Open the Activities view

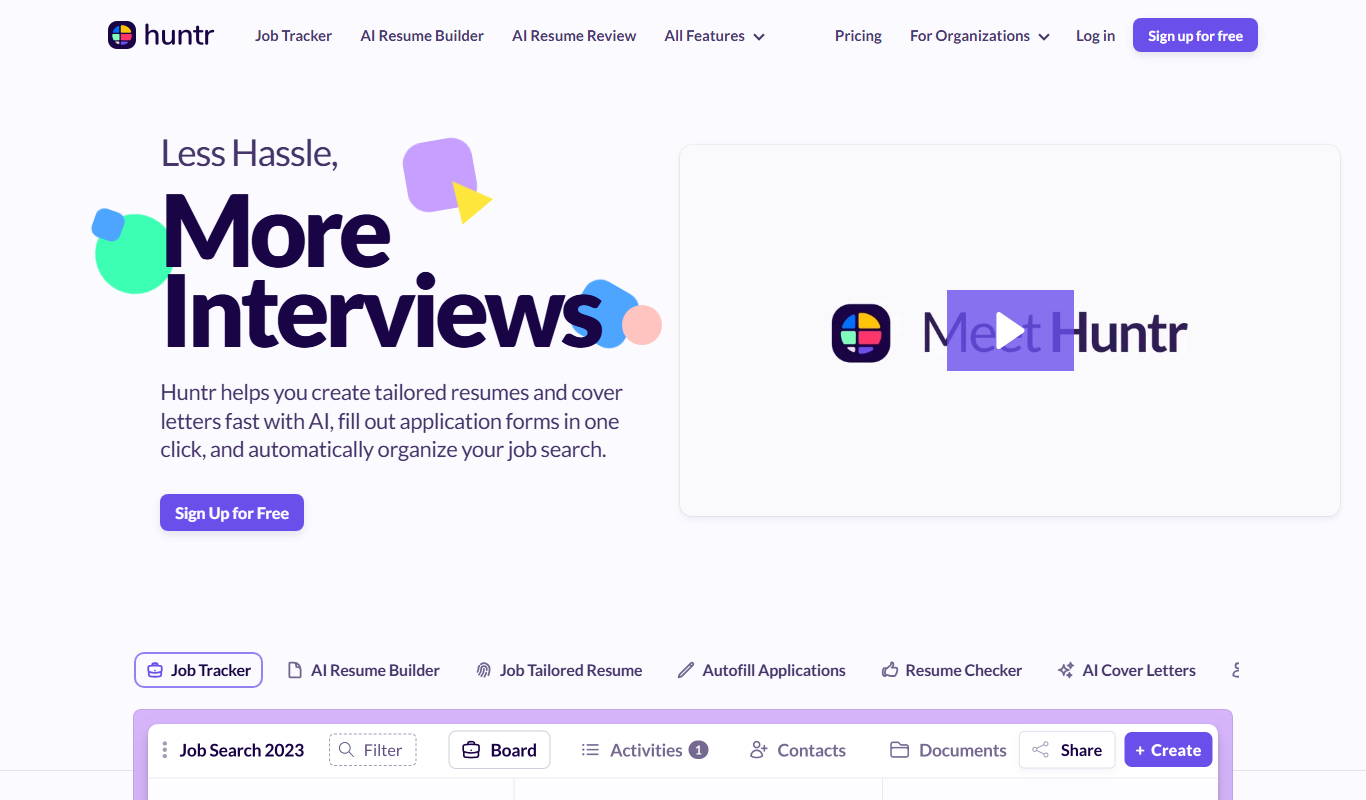click(645, 750)
